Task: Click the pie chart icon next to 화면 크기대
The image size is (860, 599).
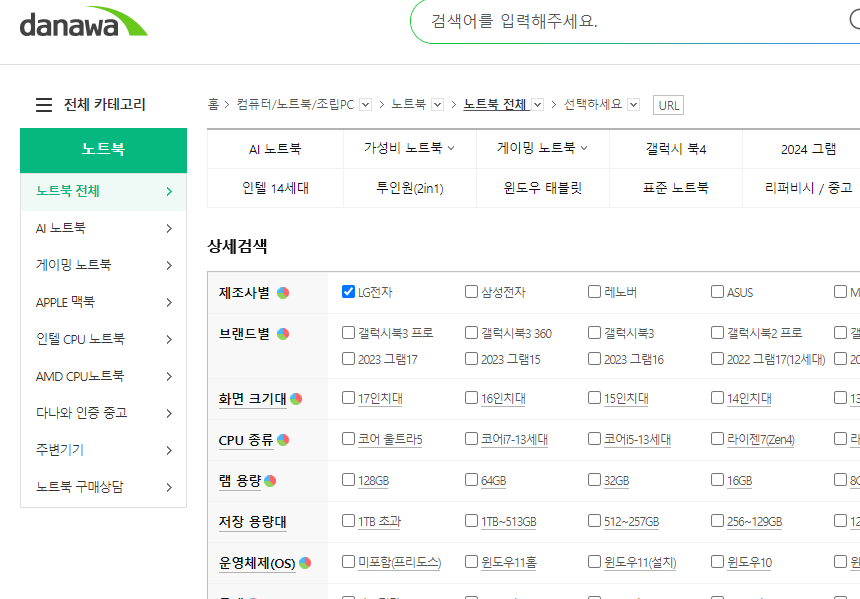Action: (x=296, y=399)
